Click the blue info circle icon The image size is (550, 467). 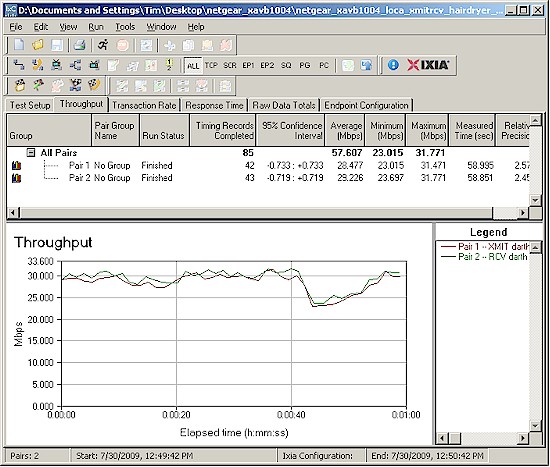click(x=393, y=65)
